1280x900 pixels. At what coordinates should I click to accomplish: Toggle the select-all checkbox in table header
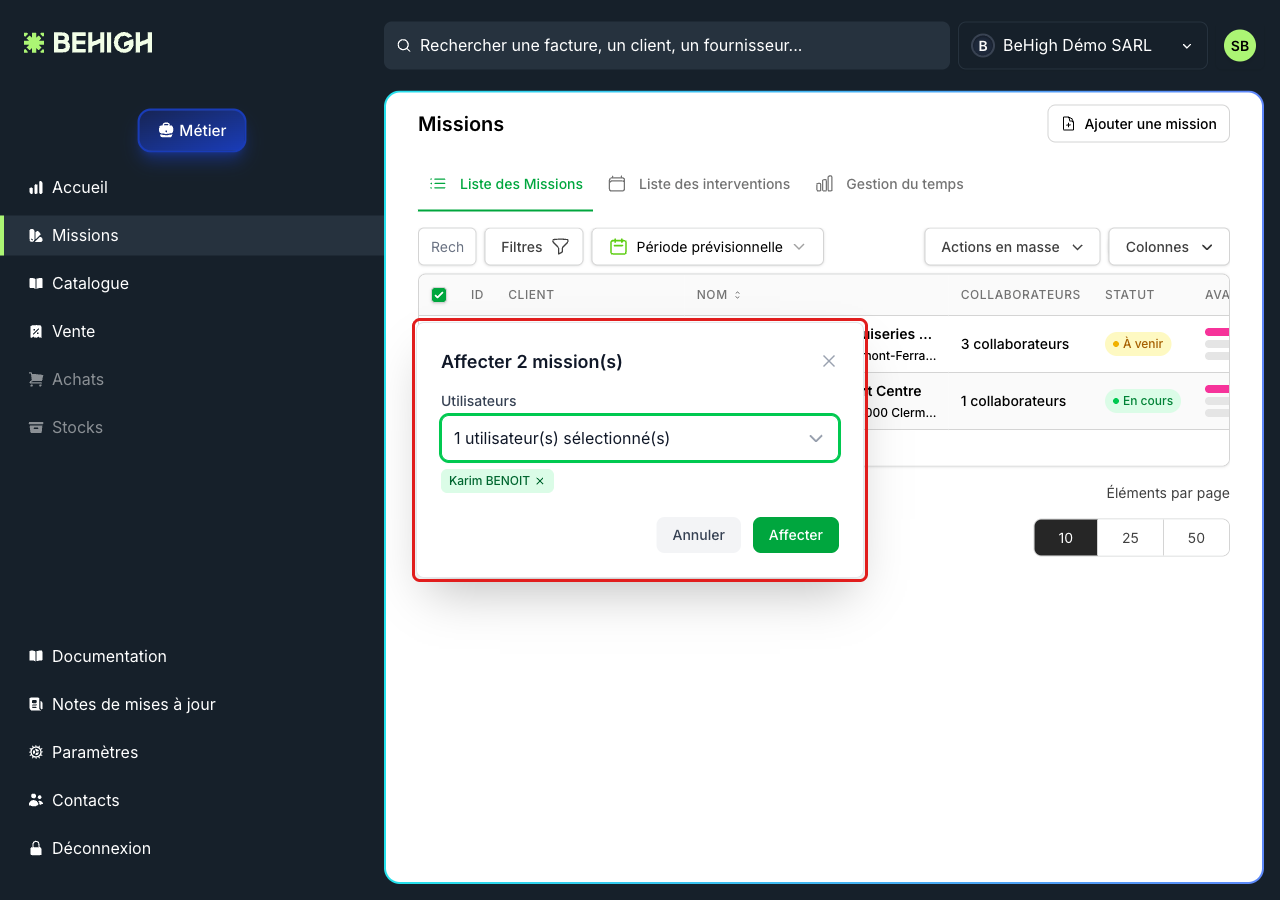pyautogui.click(x=439, y=295)
